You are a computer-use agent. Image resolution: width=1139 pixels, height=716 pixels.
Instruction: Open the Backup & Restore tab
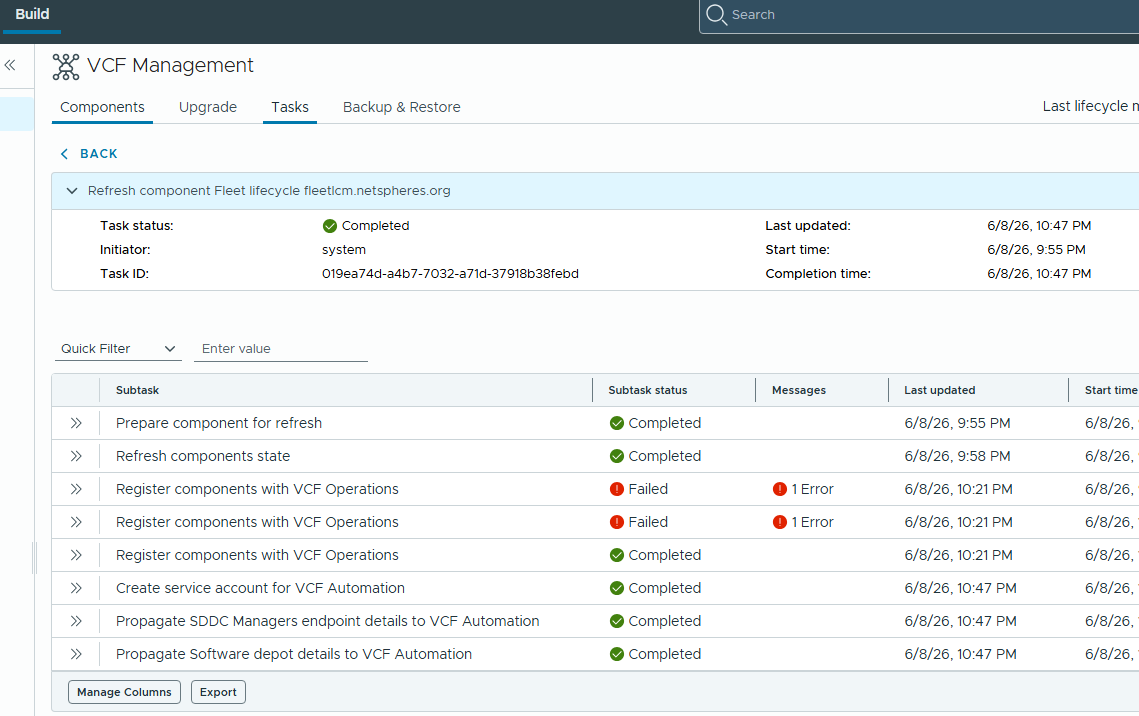(402, 107)
